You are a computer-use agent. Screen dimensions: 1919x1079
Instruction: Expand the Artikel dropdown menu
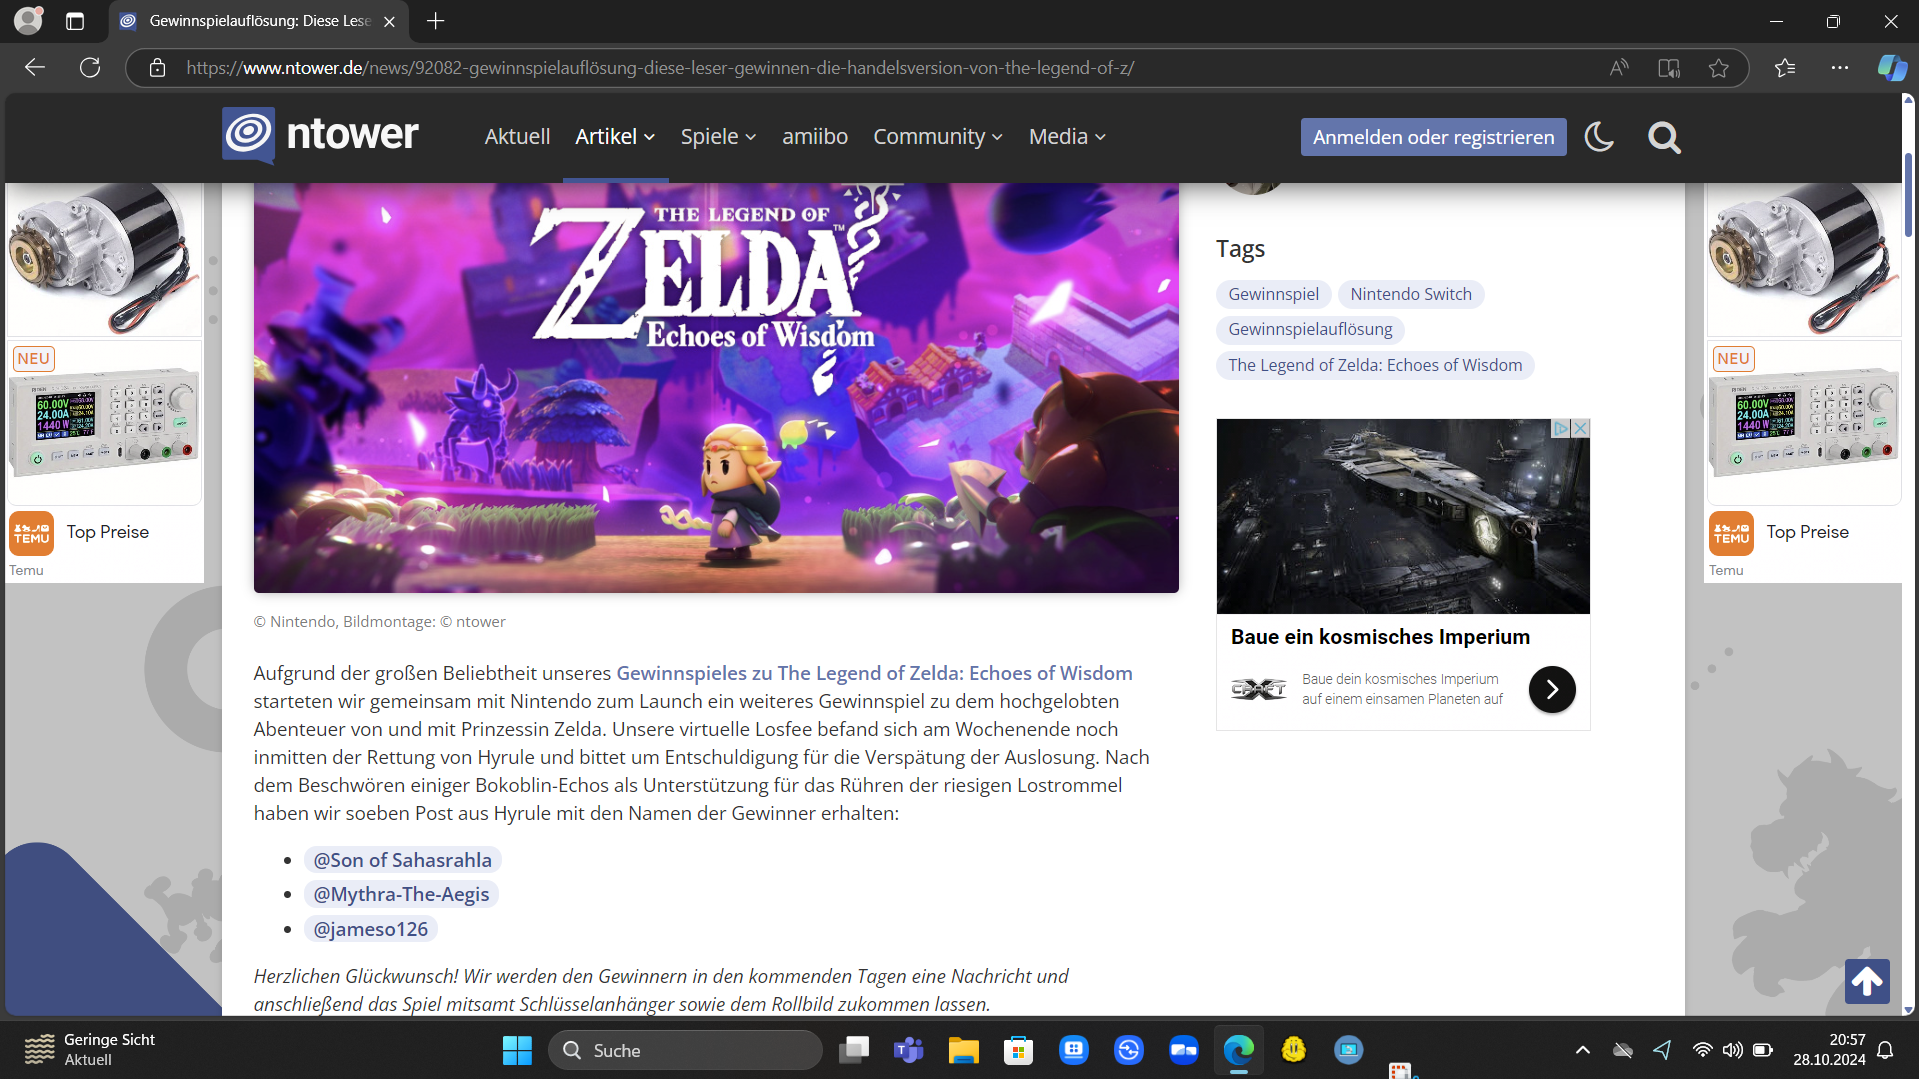(614, 137)
